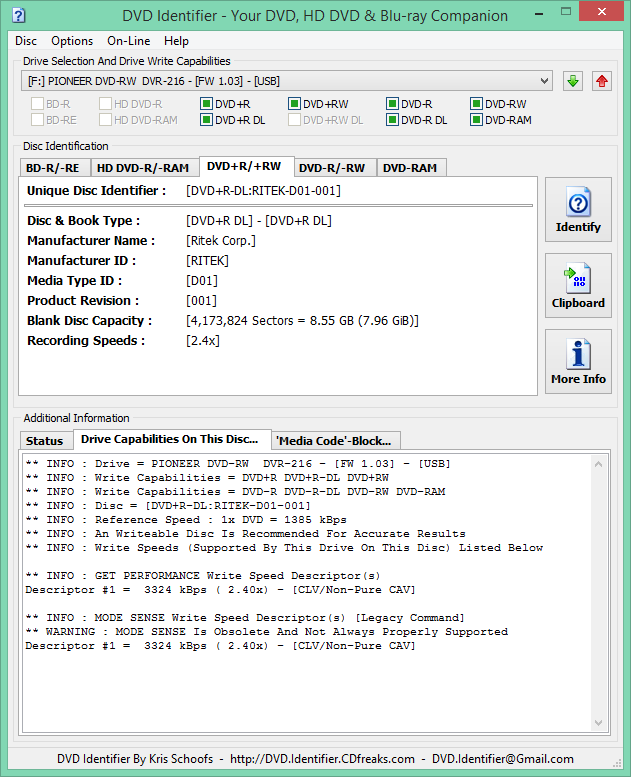Click the log scrollbar up arrow

pos(598,464)
